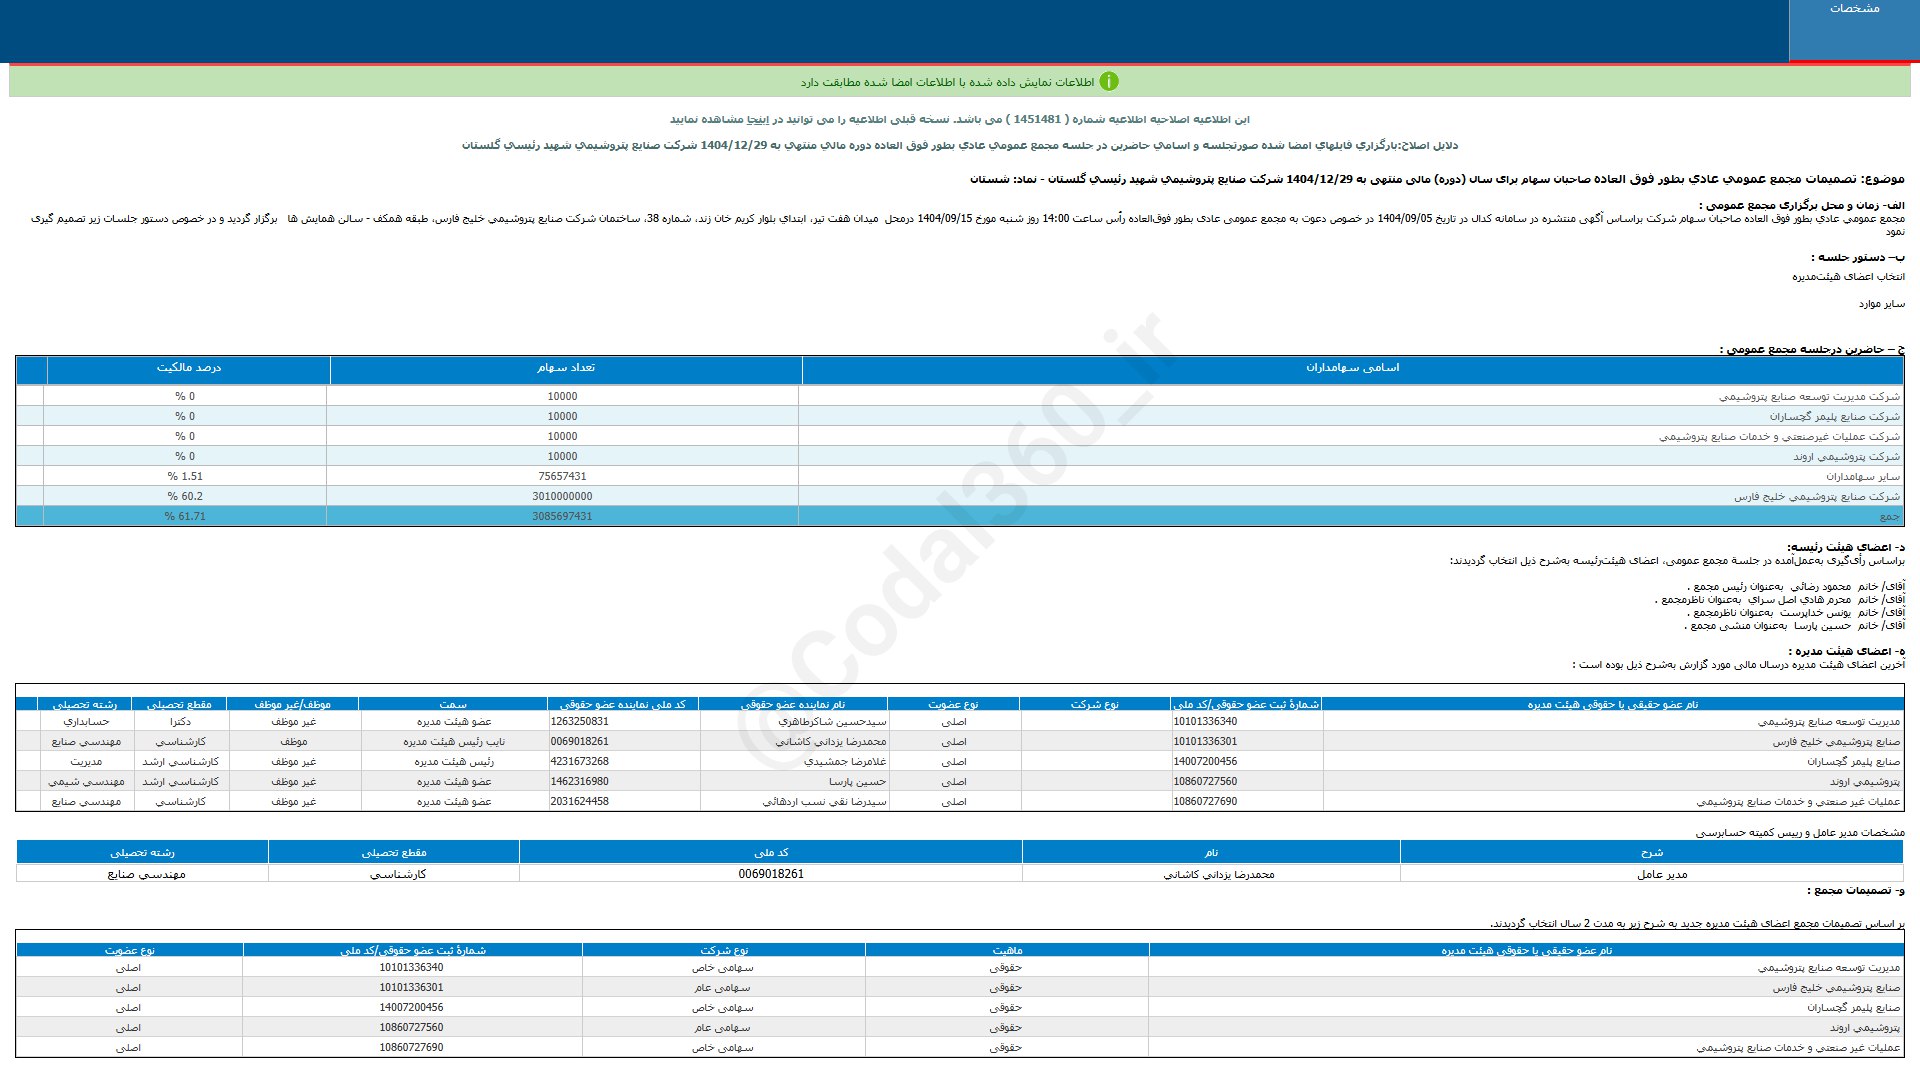Click the درصد مالکیت column header
Viewport: 1920px width, 1080px height.
[x=188, y=368]
